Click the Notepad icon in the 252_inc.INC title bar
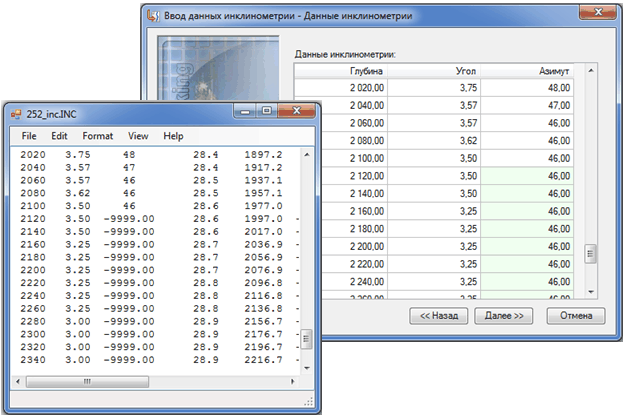 coord(15,114)
